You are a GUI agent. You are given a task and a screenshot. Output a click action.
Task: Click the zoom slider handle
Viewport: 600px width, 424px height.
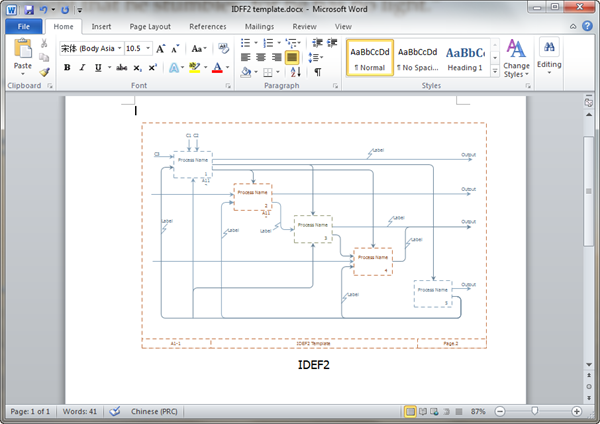point(535,411)
